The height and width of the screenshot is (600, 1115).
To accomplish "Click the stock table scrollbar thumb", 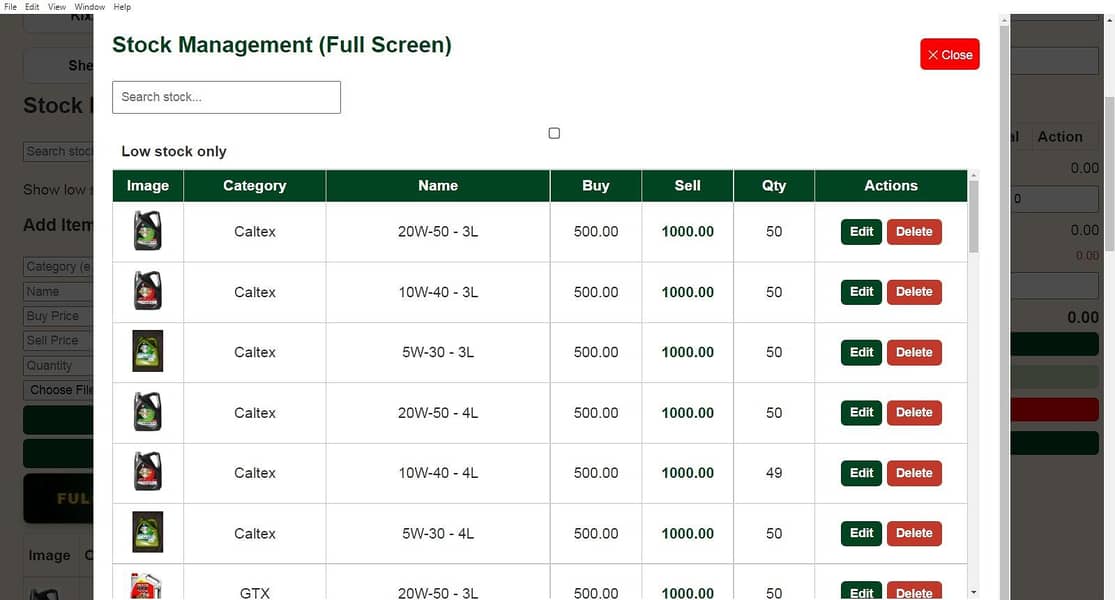I will pyautogui.click(x=973, y=216).
